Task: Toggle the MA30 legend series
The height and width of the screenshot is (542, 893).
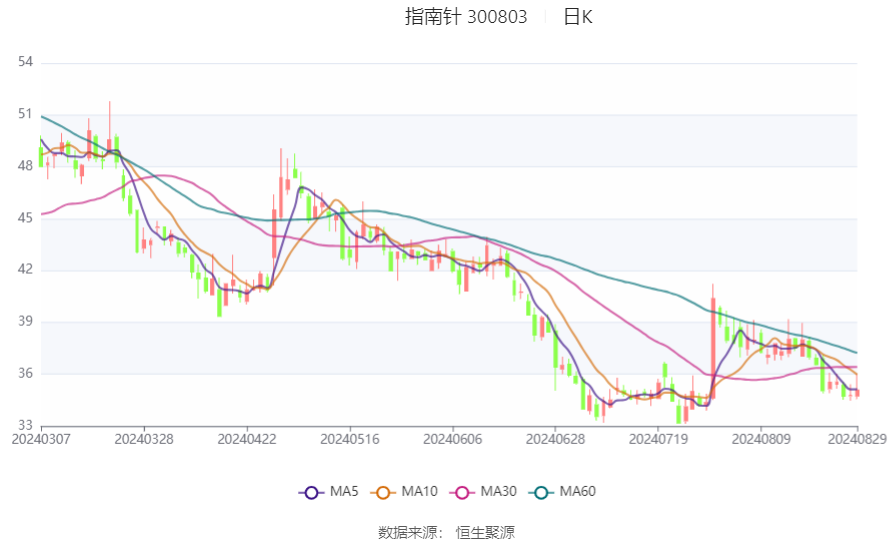Action: pos(483,492)
